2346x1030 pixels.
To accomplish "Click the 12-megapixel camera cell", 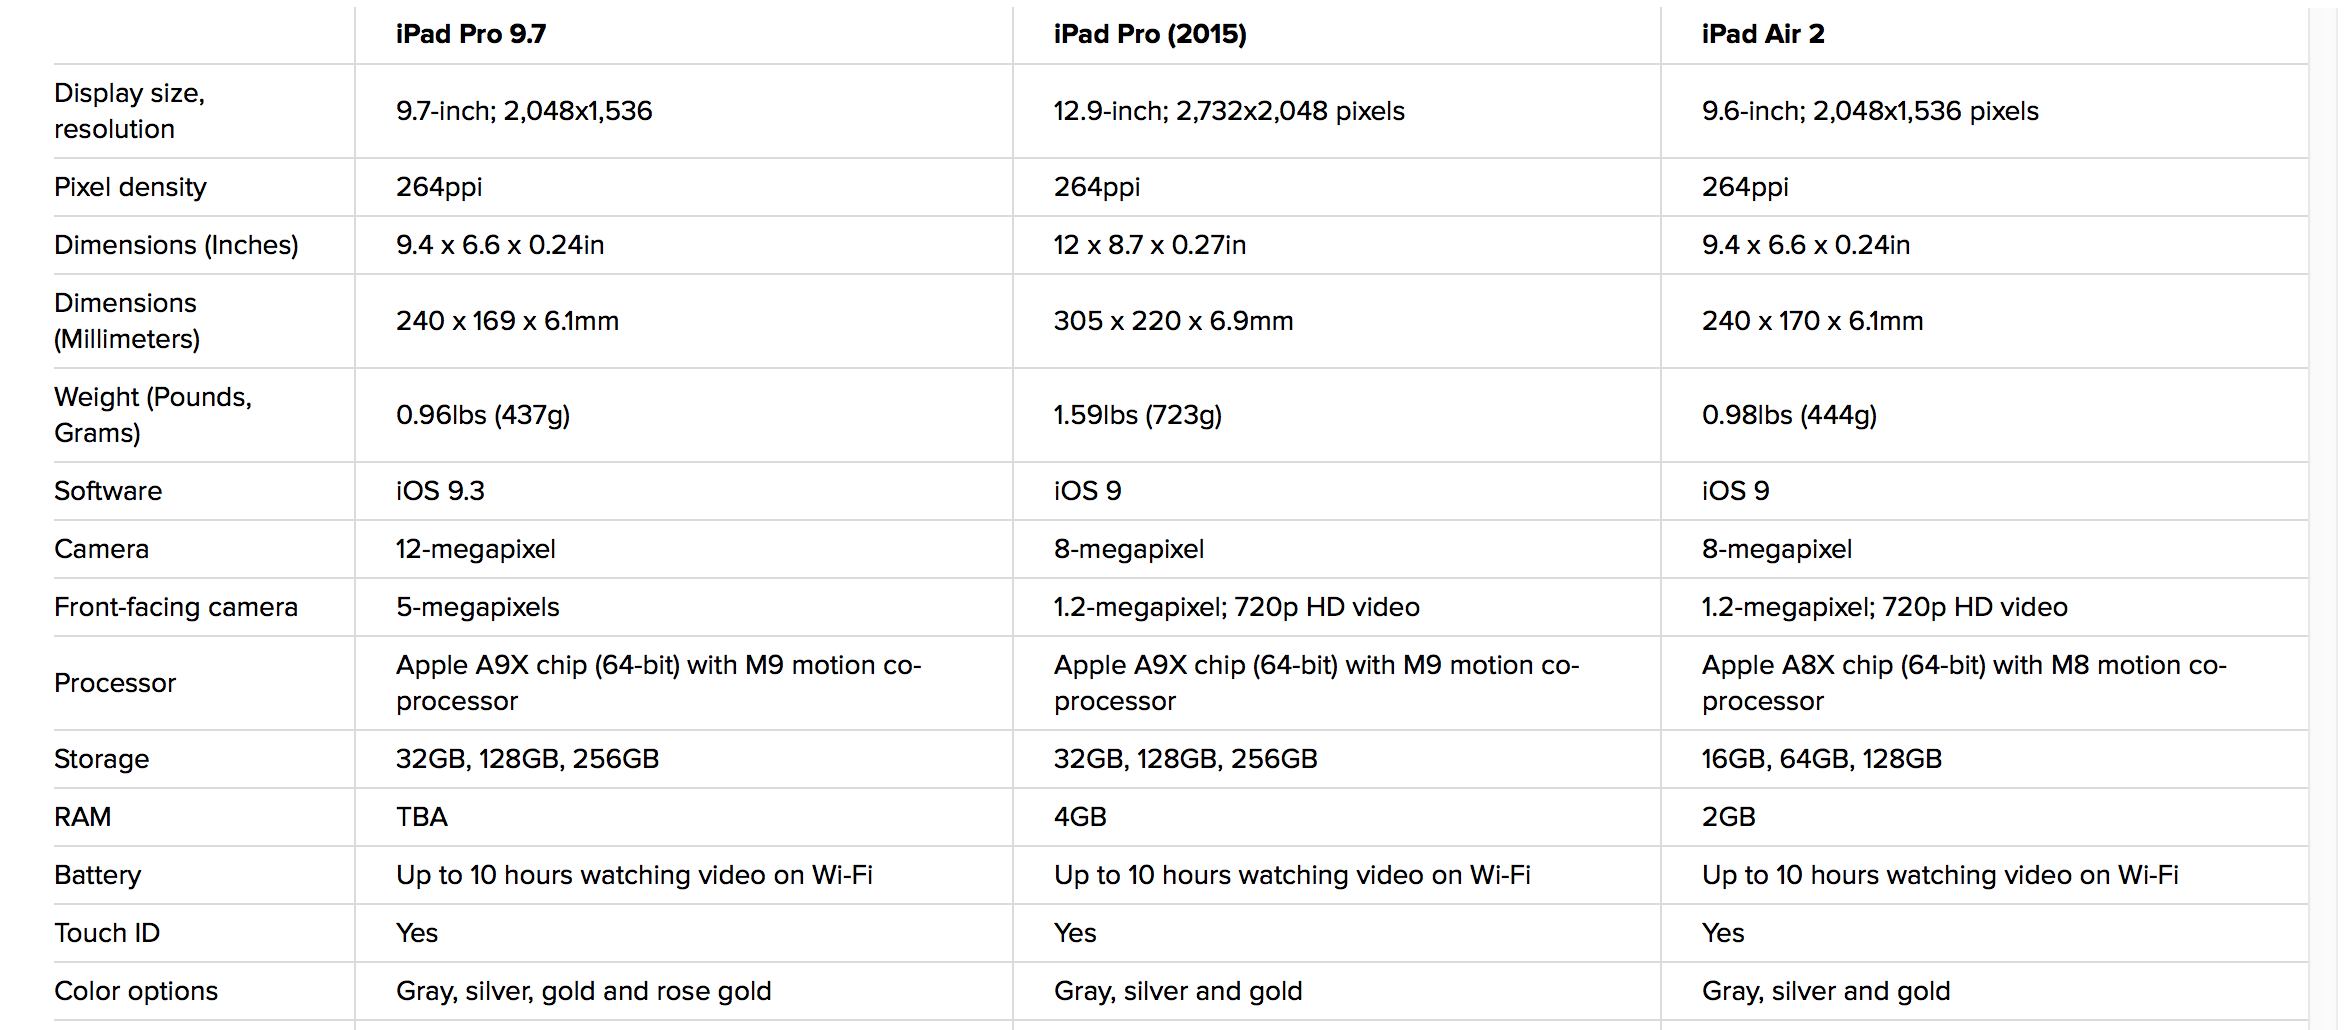I will (x=476, y=549).
